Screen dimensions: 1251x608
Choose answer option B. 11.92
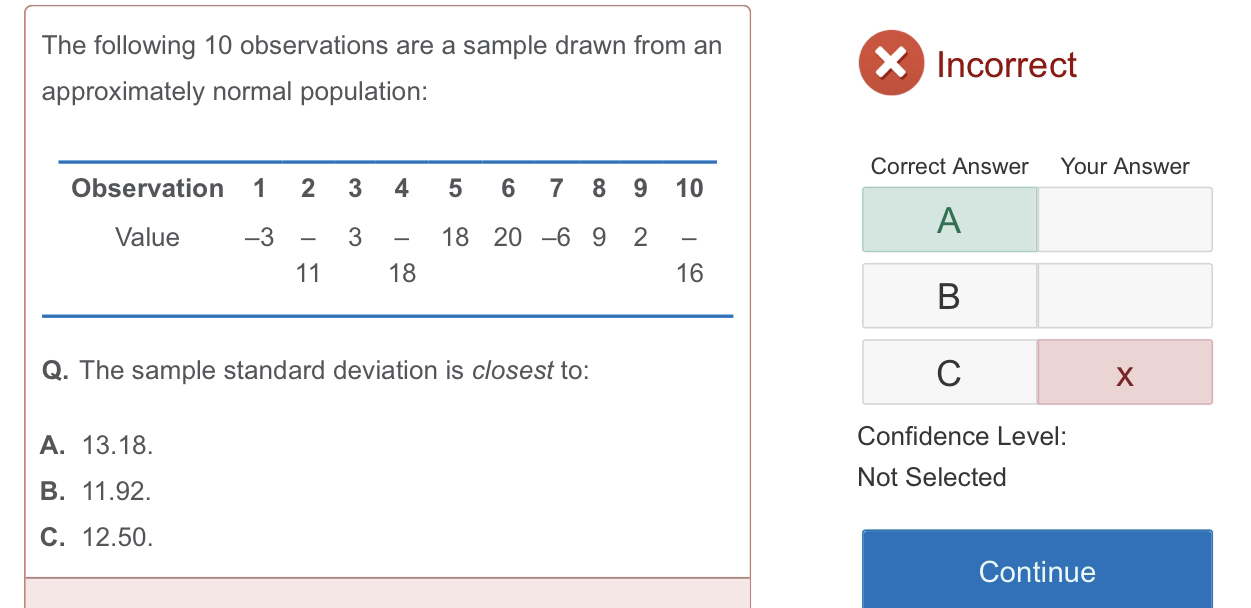tap(97, 491)
